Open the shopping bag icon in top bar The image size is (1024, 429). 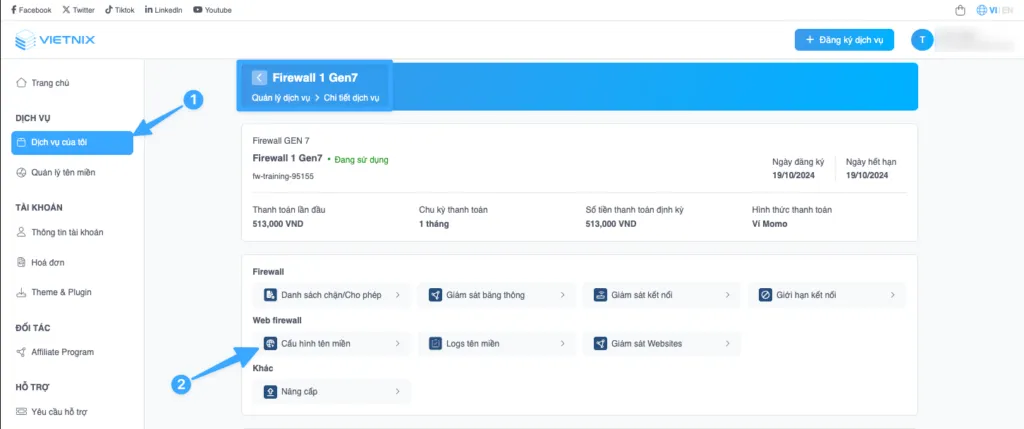(x=961, y=10)
